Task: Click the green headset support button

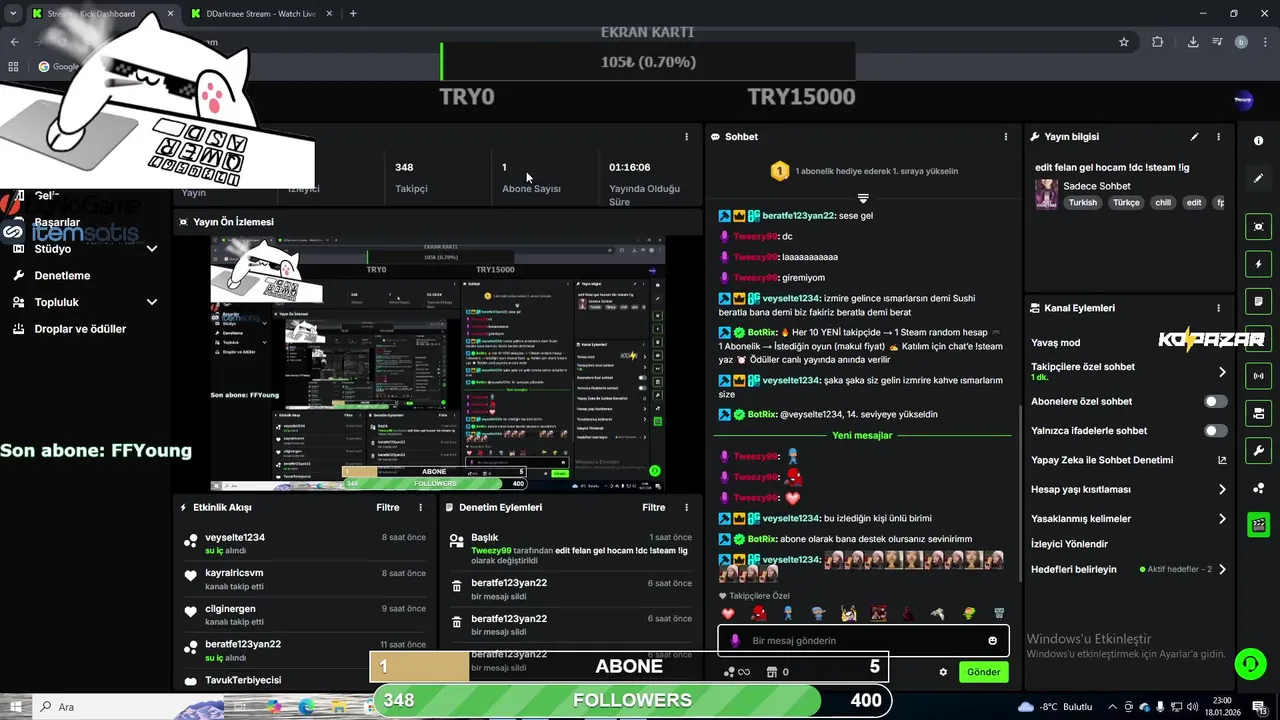Action: tap(1249, 664)
